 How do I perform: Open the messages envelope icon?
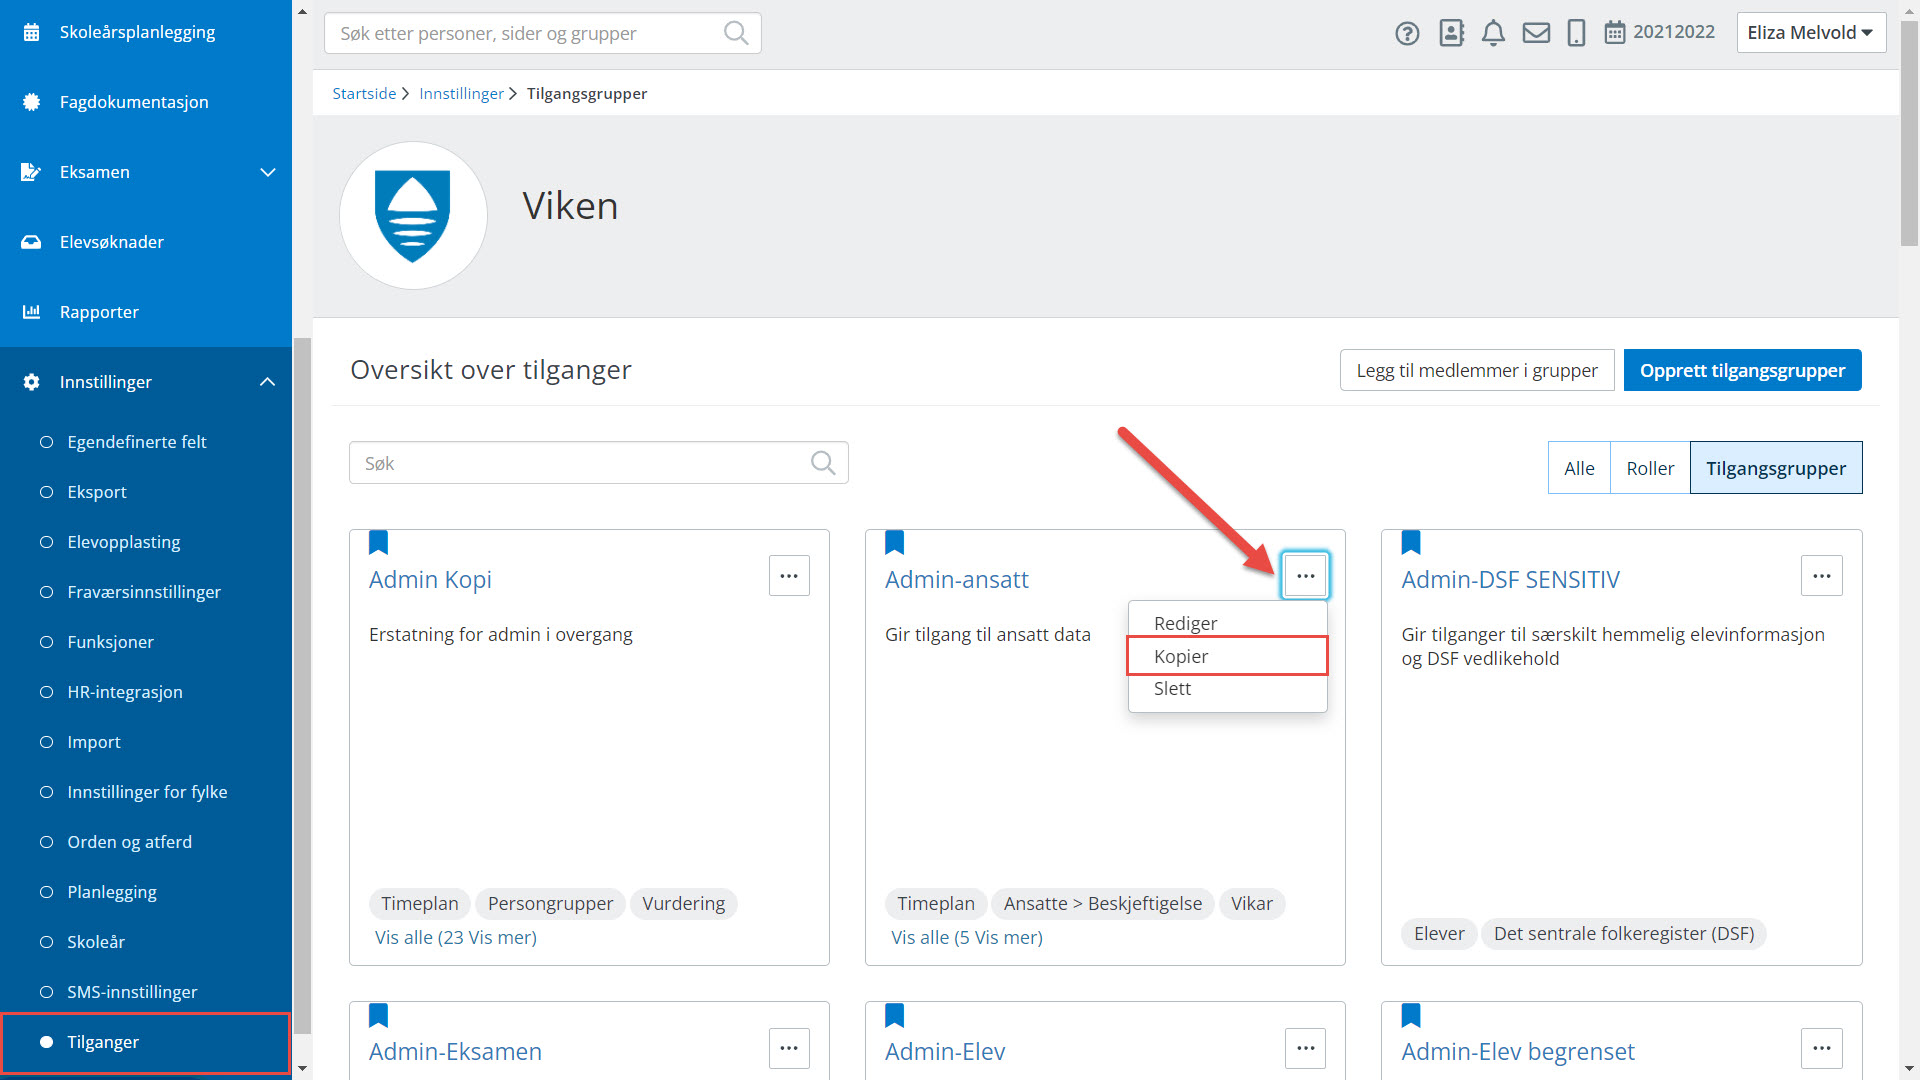(1536, 33)
